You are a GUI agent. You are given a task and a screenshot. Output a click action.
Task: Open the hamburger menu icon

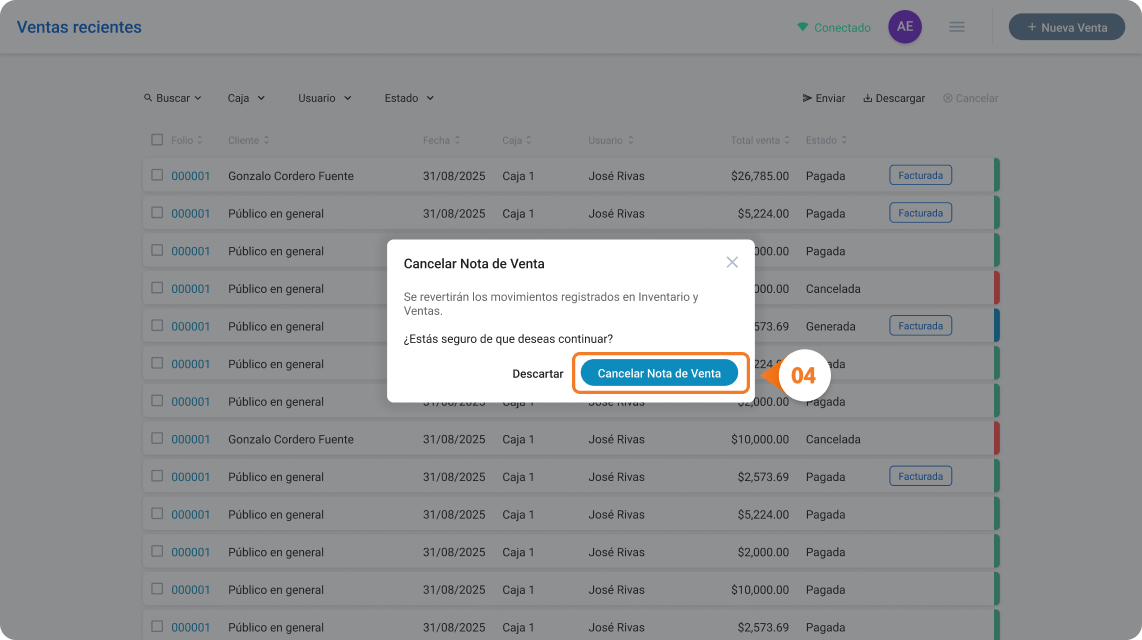957,27
